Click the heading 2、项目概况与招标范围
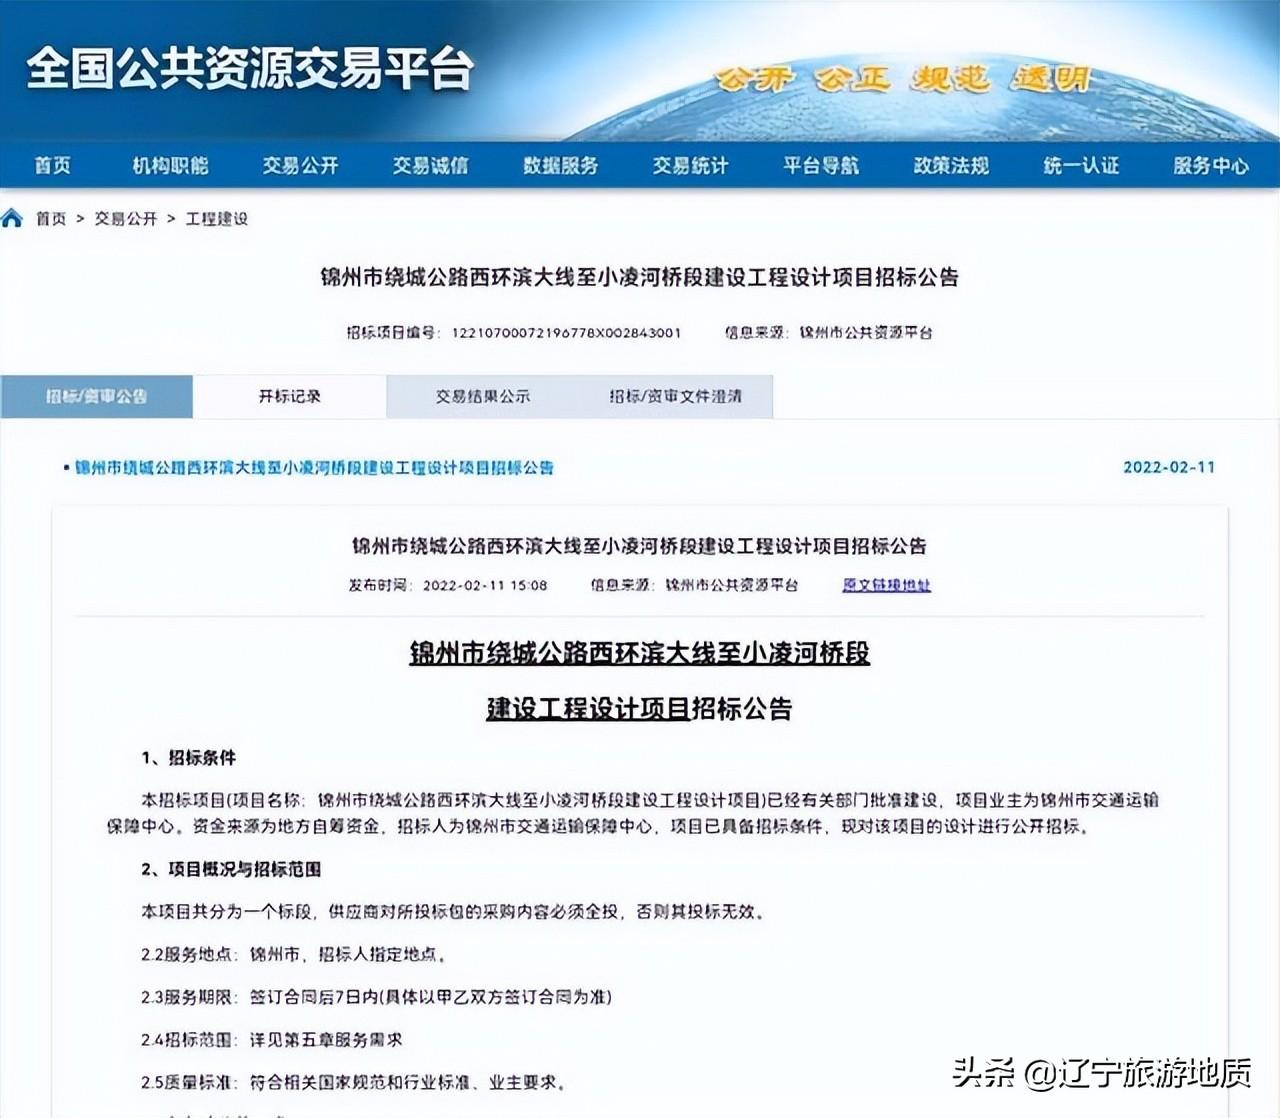The height and width of the screenshot is (1118, 1280). [x=231, y=869]
